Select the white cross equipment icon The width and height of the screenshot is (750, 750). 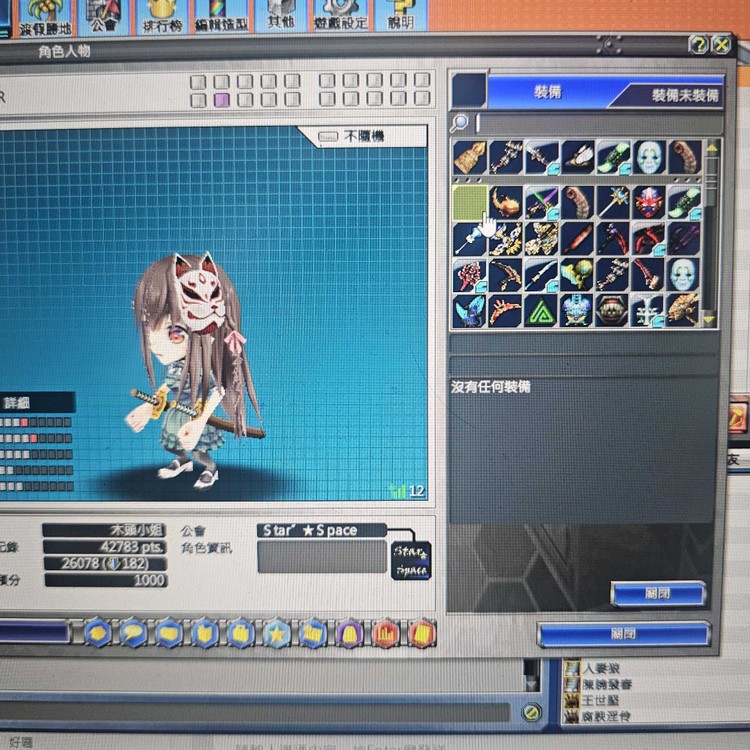[x=649, y=310]
